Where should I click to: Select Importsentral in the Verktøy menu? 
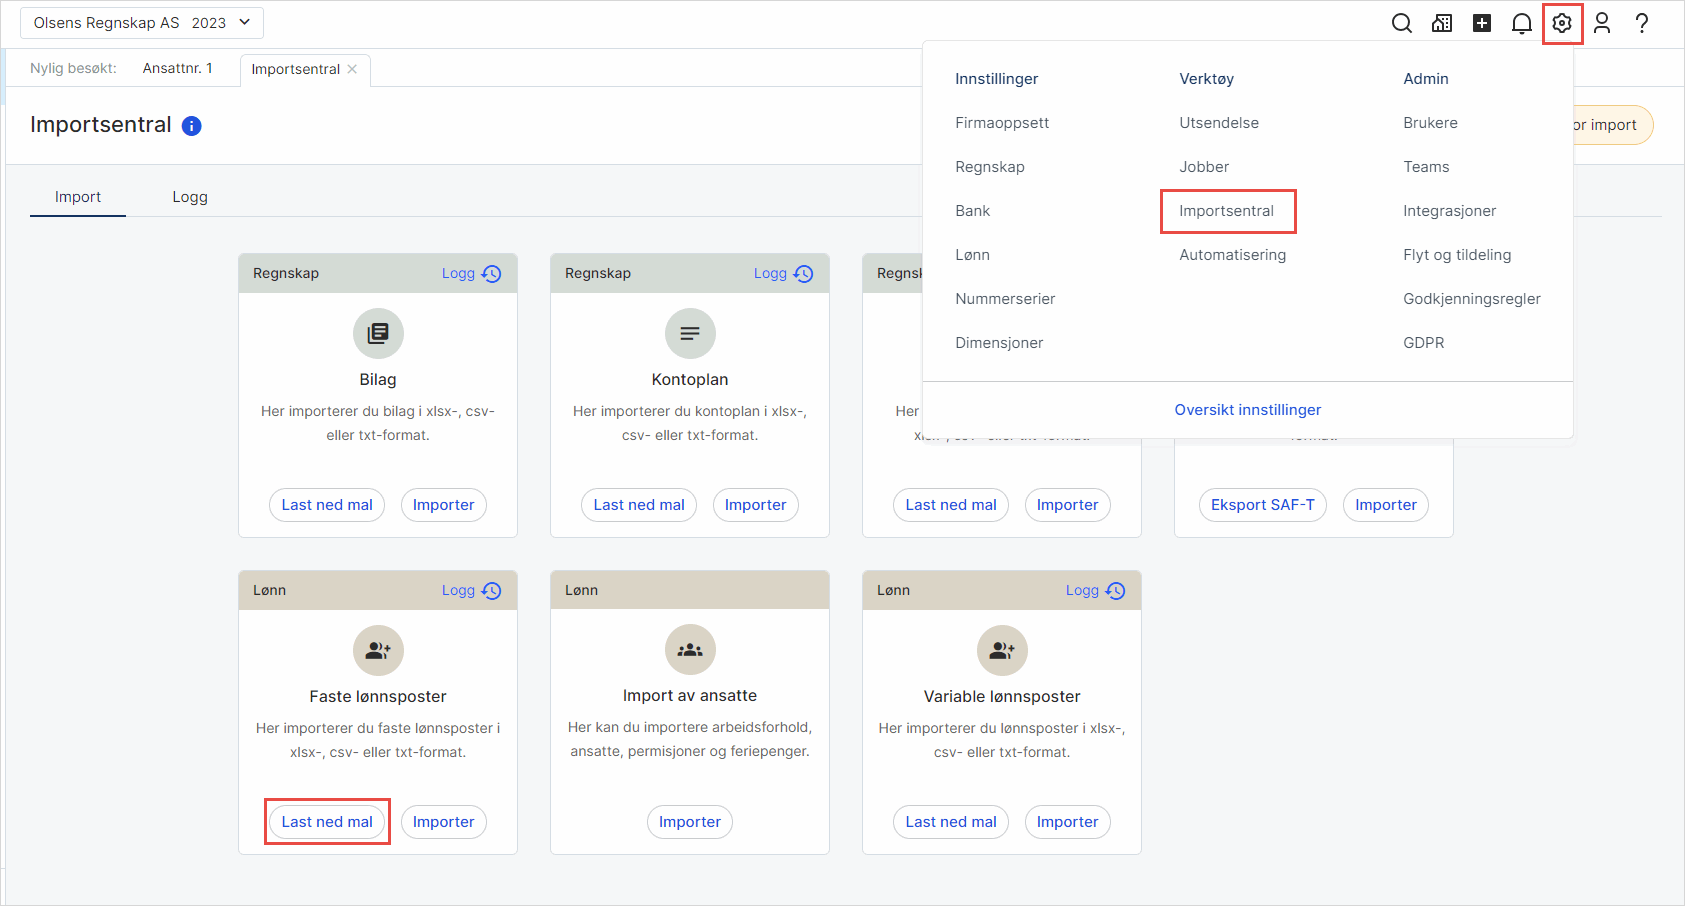tap(1226, 211)
